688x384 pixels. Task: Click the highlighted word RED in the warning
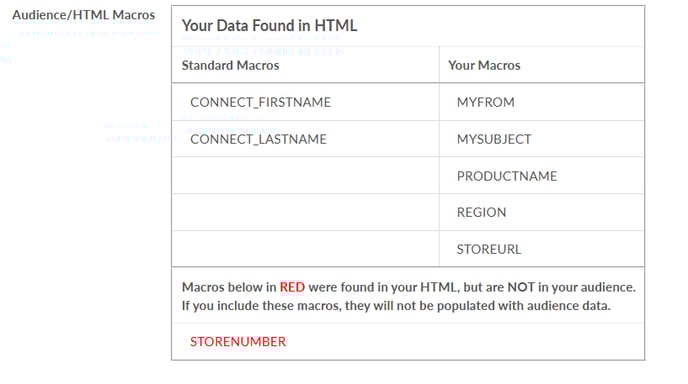point(292,287)
